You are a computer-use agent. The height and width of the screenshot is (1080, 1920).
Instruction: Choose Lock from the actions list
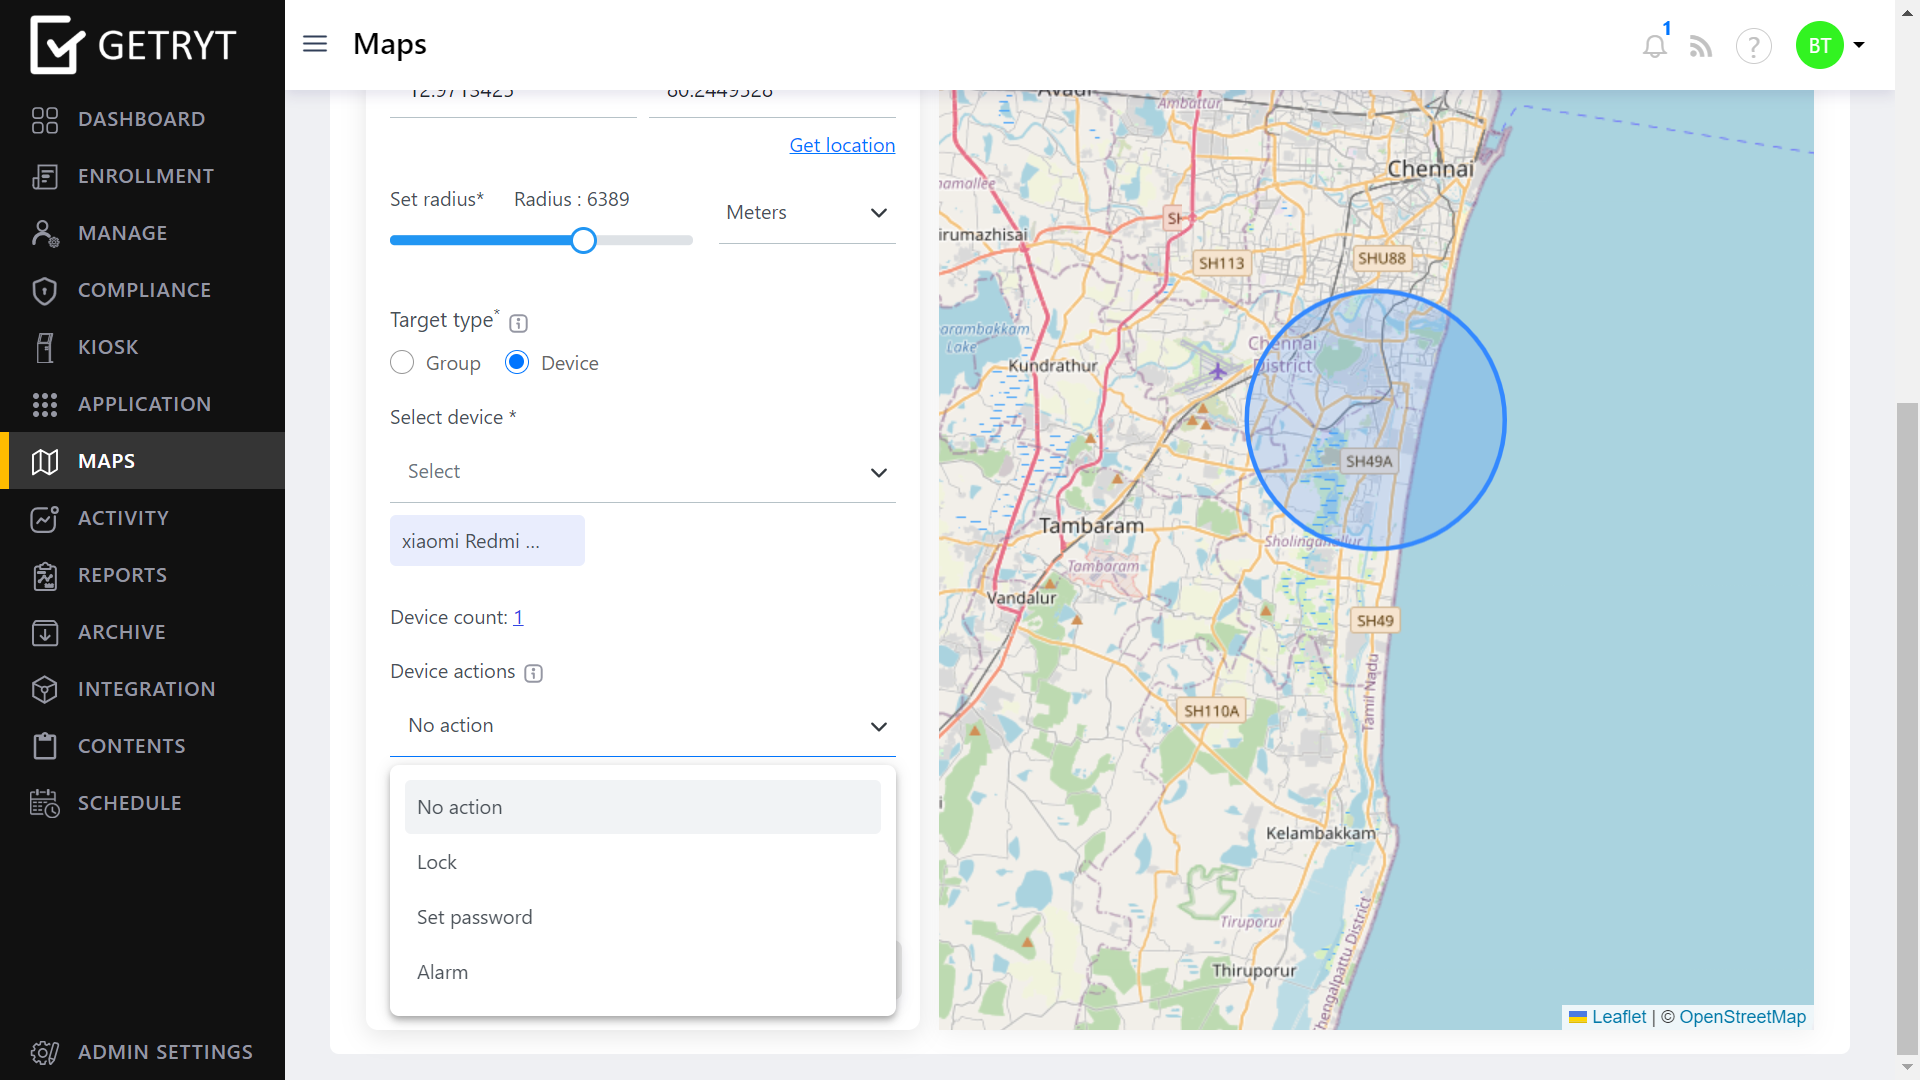(437, 862)
